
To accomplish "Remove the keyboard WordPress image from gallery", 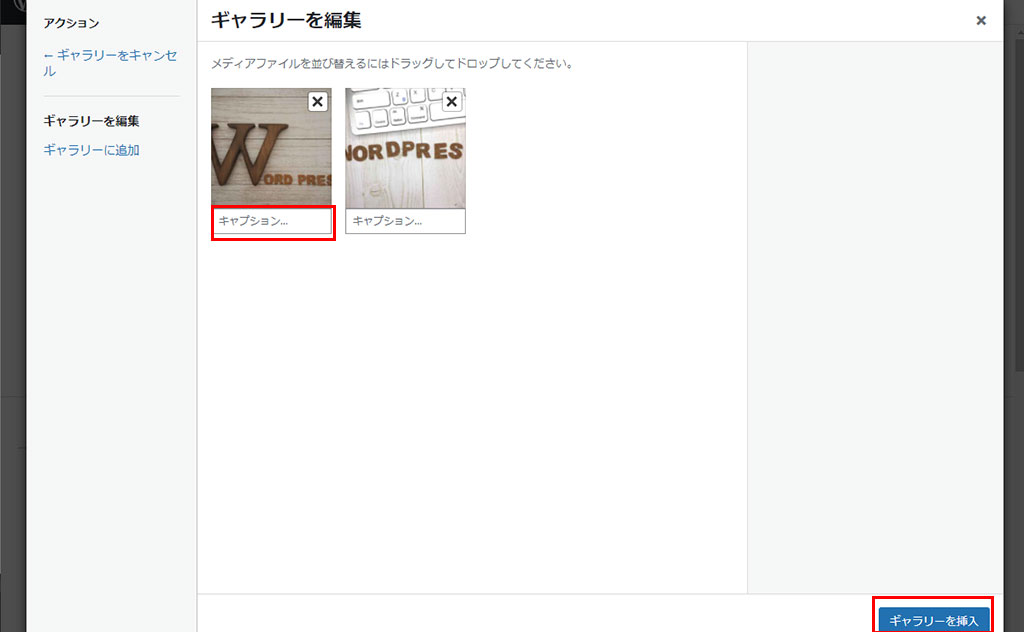I will click(x=451, y=102).
